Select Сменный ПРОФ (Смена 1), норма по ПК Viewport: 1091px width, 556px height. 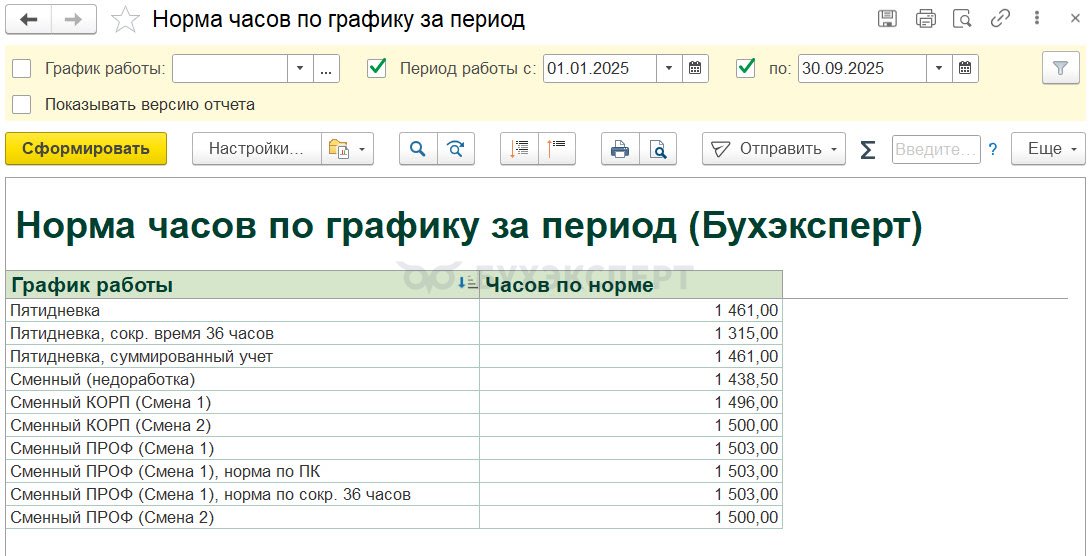tap(395, 471)
